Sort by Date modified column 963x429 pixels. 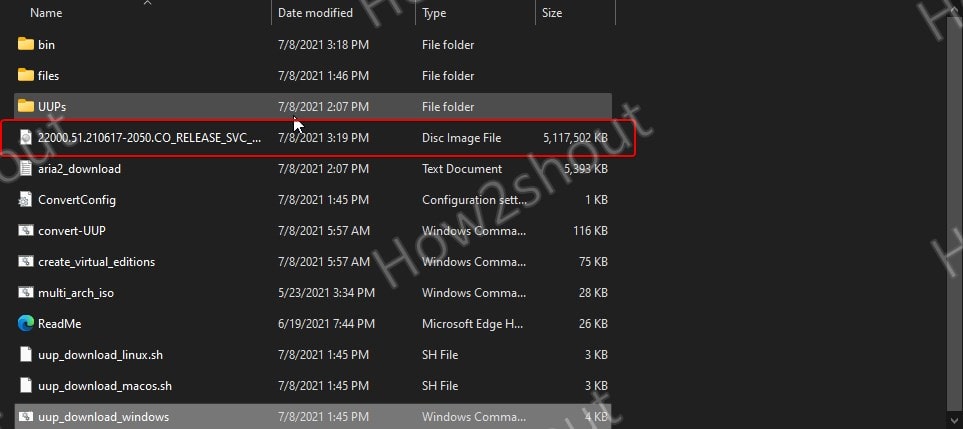[315, 13]
